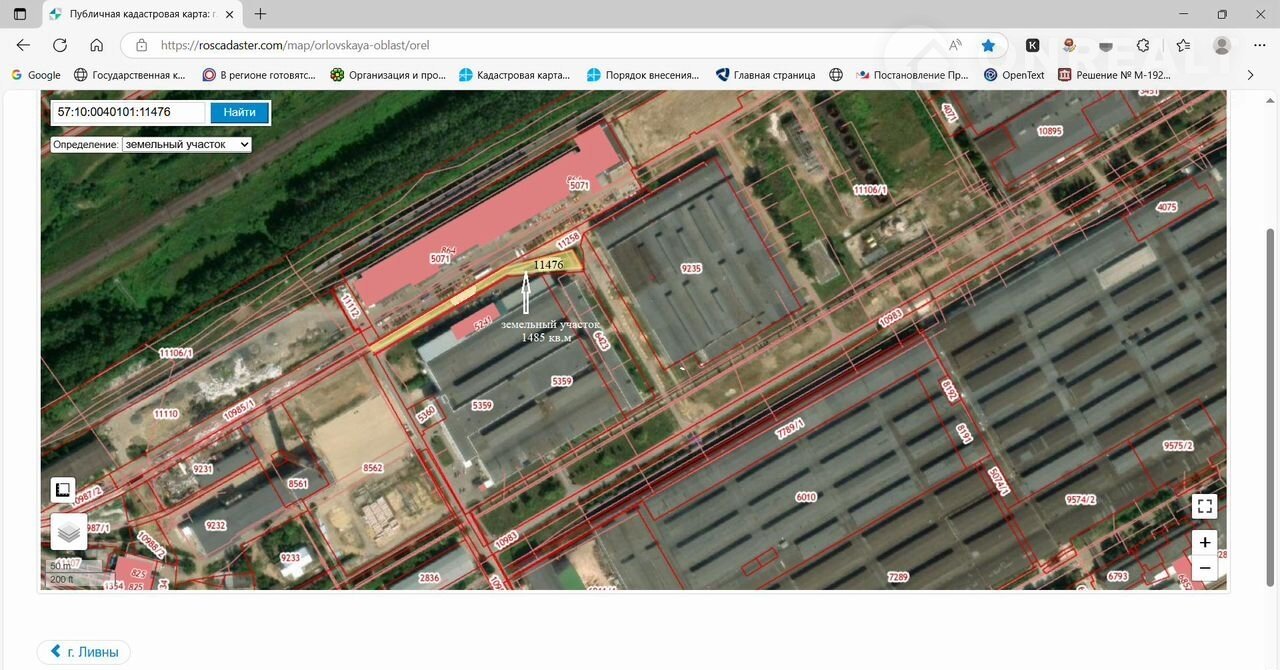Zoom out on the cadastral map
1280x670 pixels.
coord(1204,568)
